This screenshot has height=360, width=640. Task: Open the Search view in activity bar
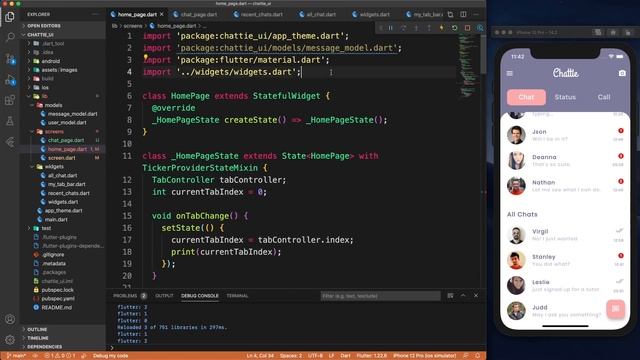pos(10,38)
